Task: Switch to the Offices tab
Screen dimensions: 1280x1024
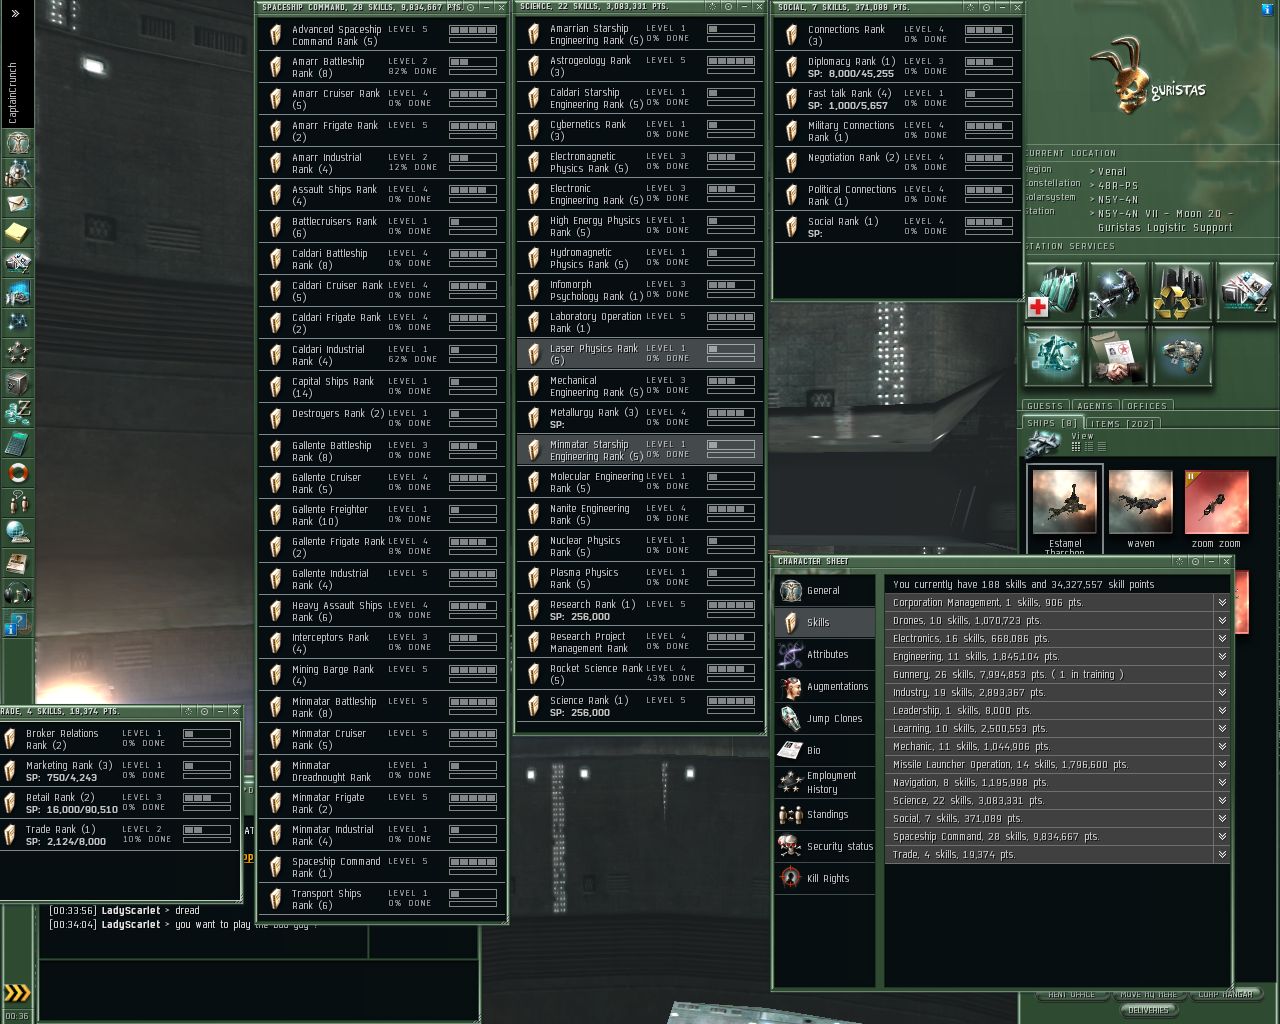Action: coord(1147,406)
